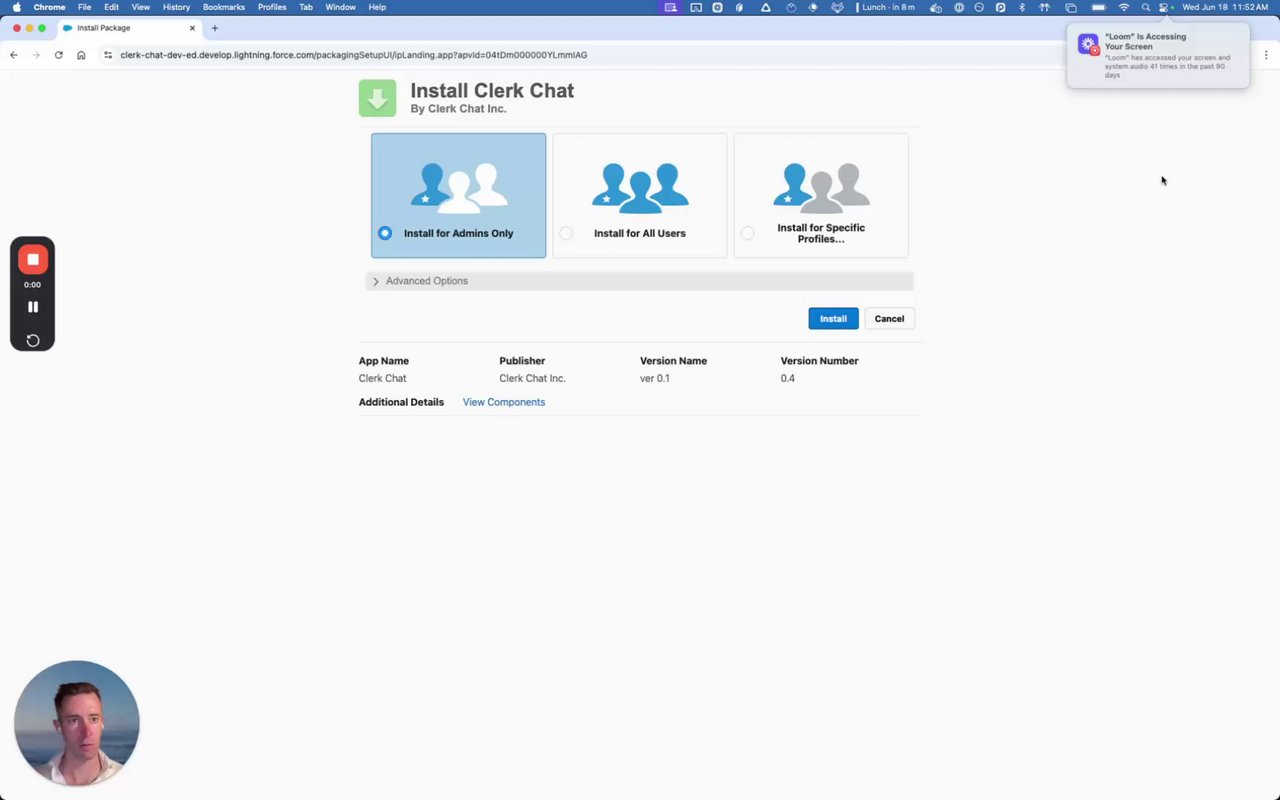This screenshot has width=1280, height=800.
Task: Open the Apple menu
Action: (x=16, y=7)
